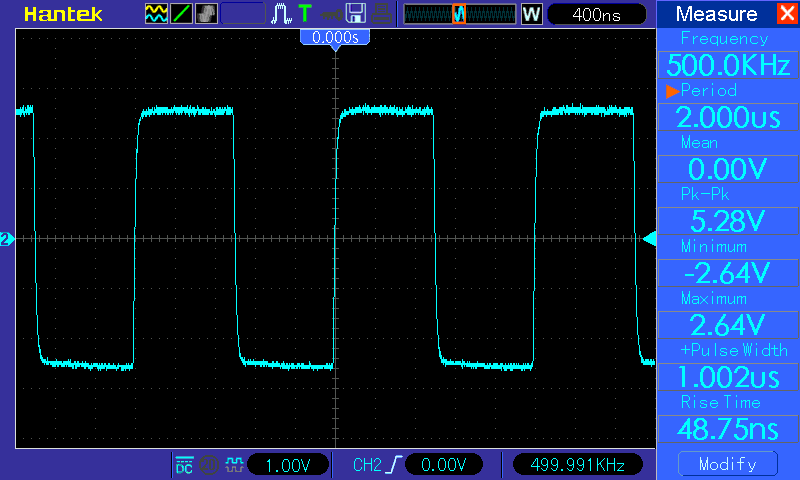The width and height of the screenshot is (800, 480).
Task: Click the green diagonal line icon
Action: tap(181, 14)
